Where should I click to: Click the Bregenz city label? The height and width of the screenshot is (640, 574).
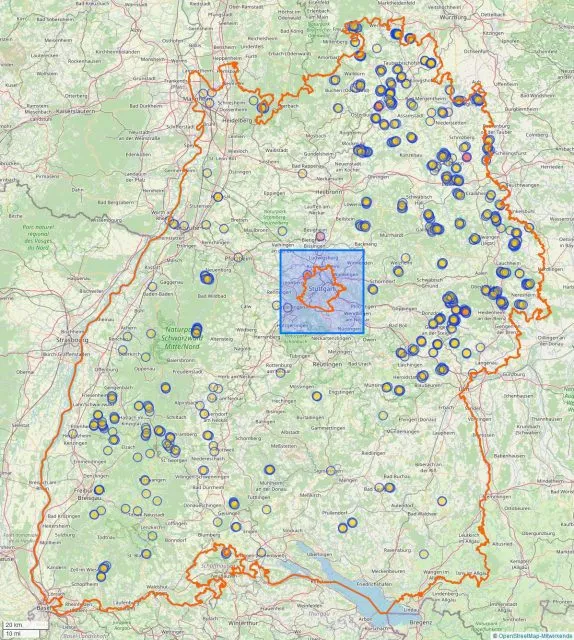click(x=420, y=622)
